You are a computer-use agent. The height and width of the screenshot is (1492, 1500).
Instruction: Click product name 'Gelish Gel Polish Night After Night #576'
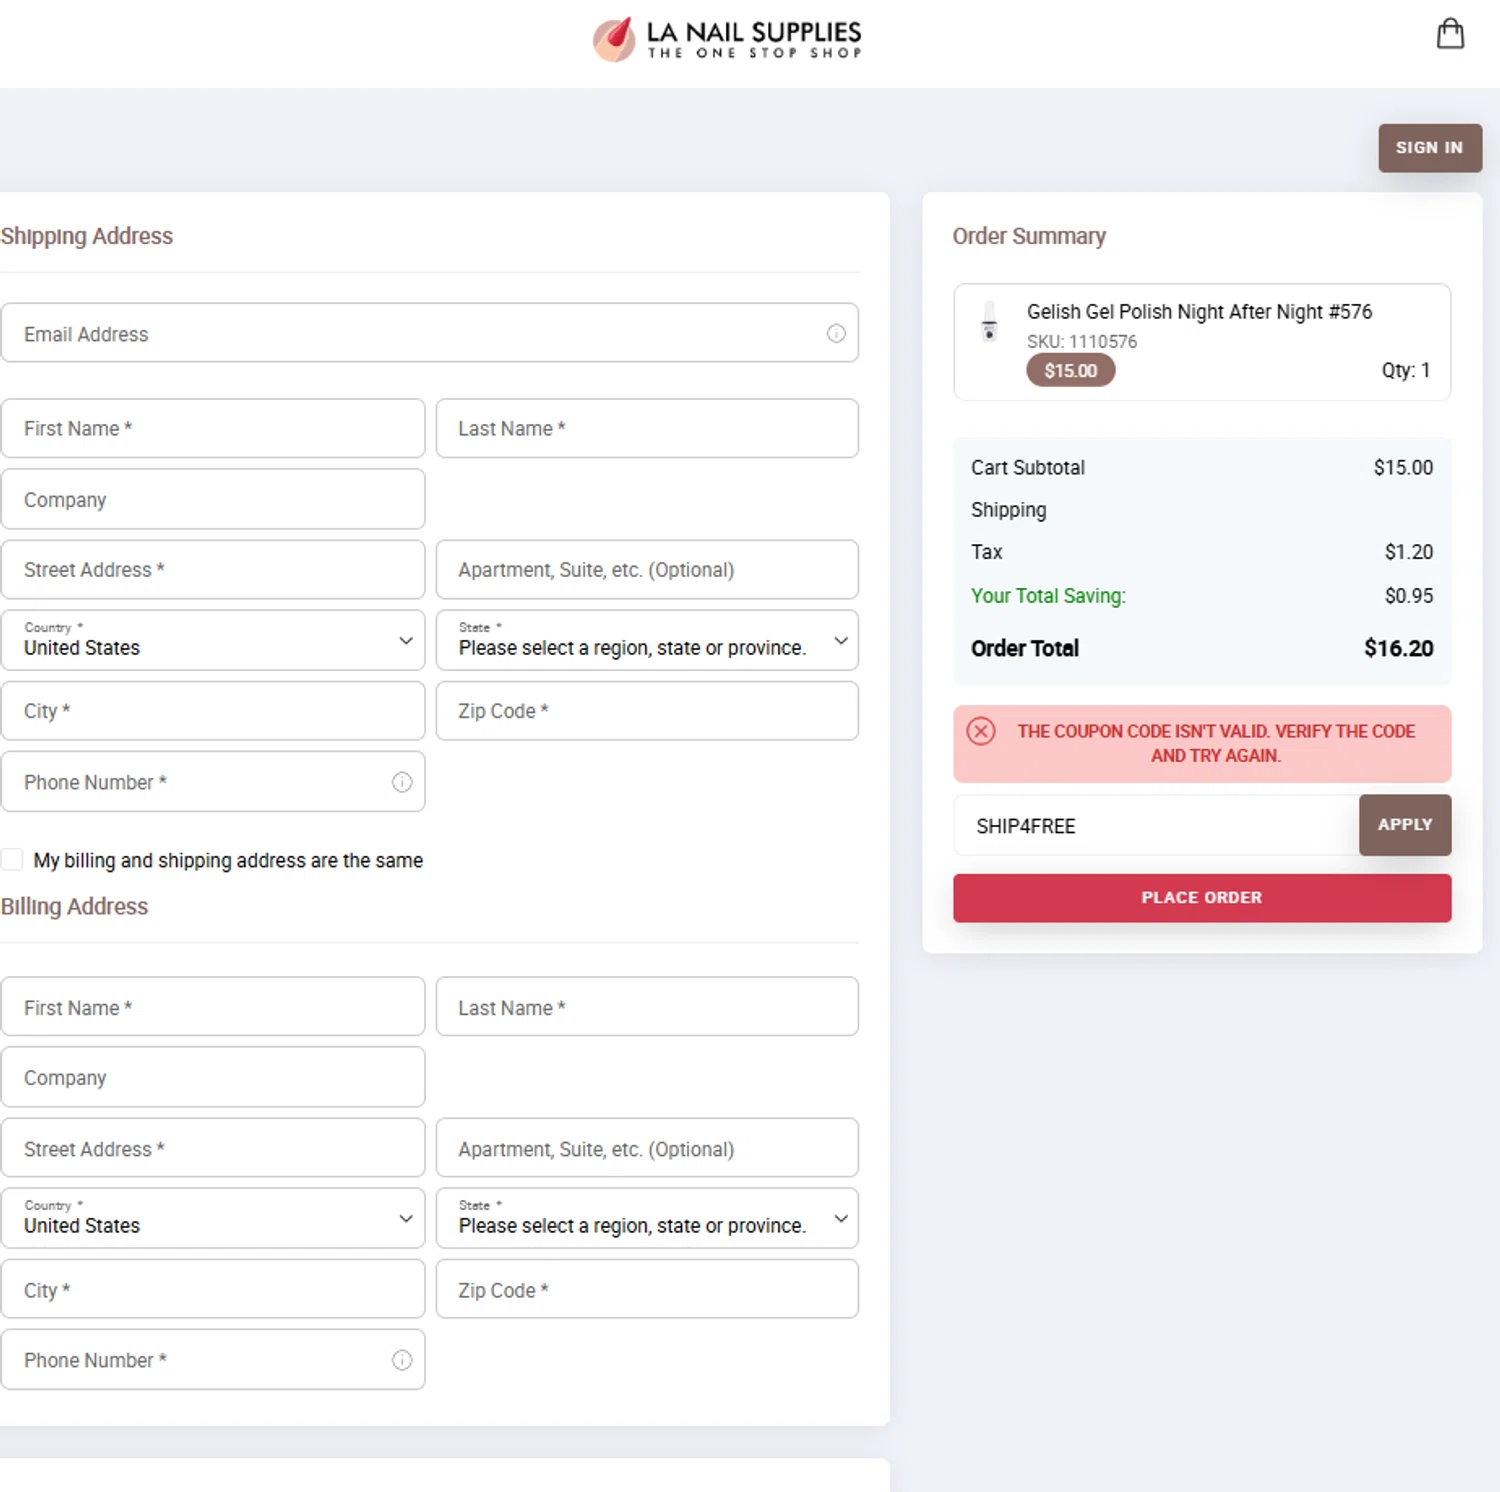click(x=1199, y=312)
